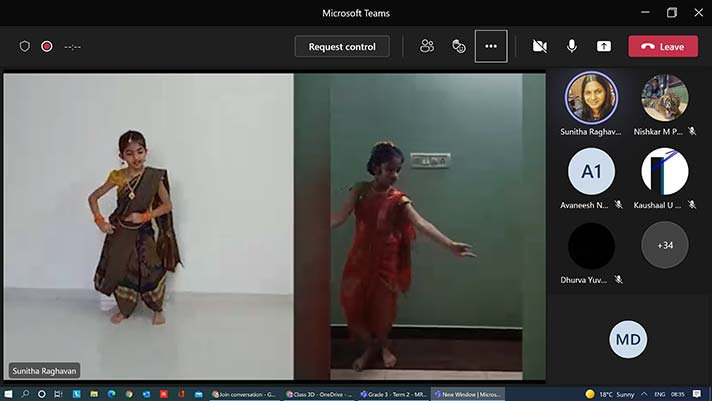Click the shield security icon
The width and height of the screenshot is (712, 401).
pyautogui.click(x=25, y=46)
